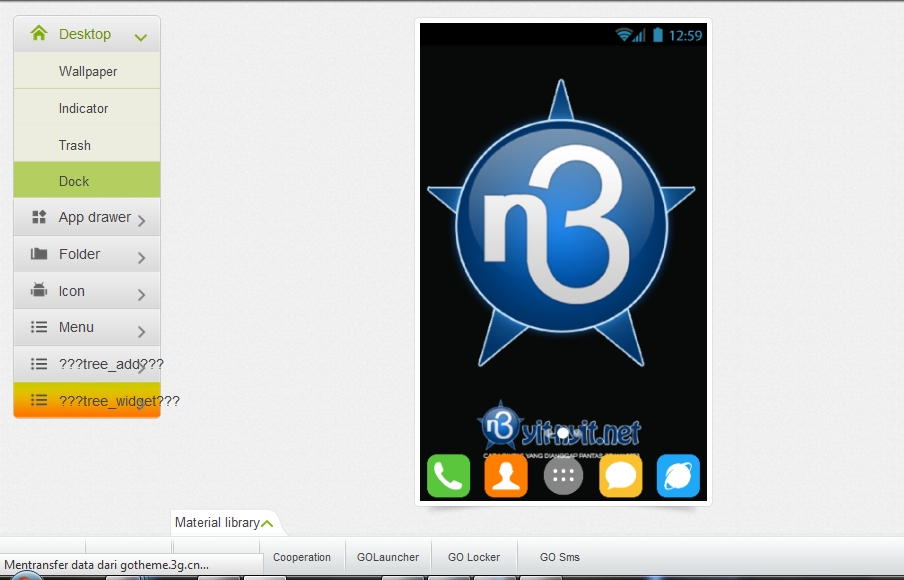Click the battery icon in phone status bar
904x580 pixels.
click(658, 35)
